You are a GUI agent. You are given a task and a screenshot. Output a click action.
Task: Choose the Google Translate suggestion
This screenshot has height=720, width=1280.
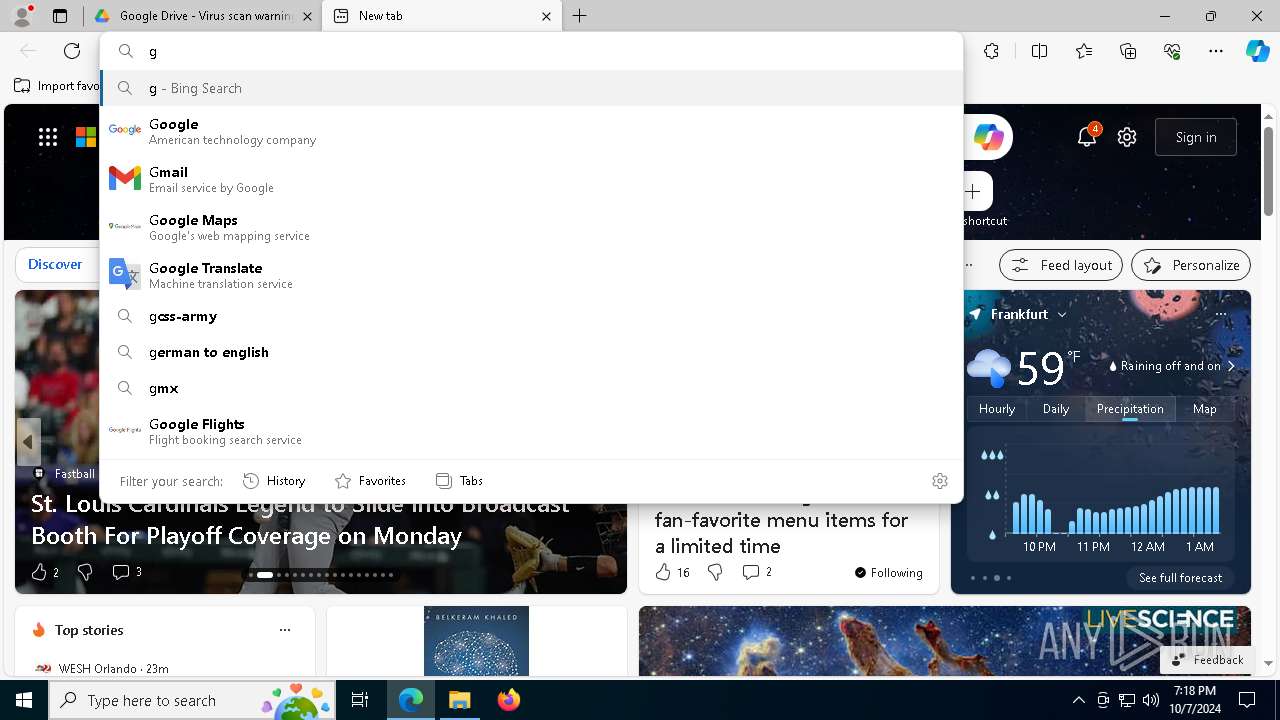tap(532, 275)
